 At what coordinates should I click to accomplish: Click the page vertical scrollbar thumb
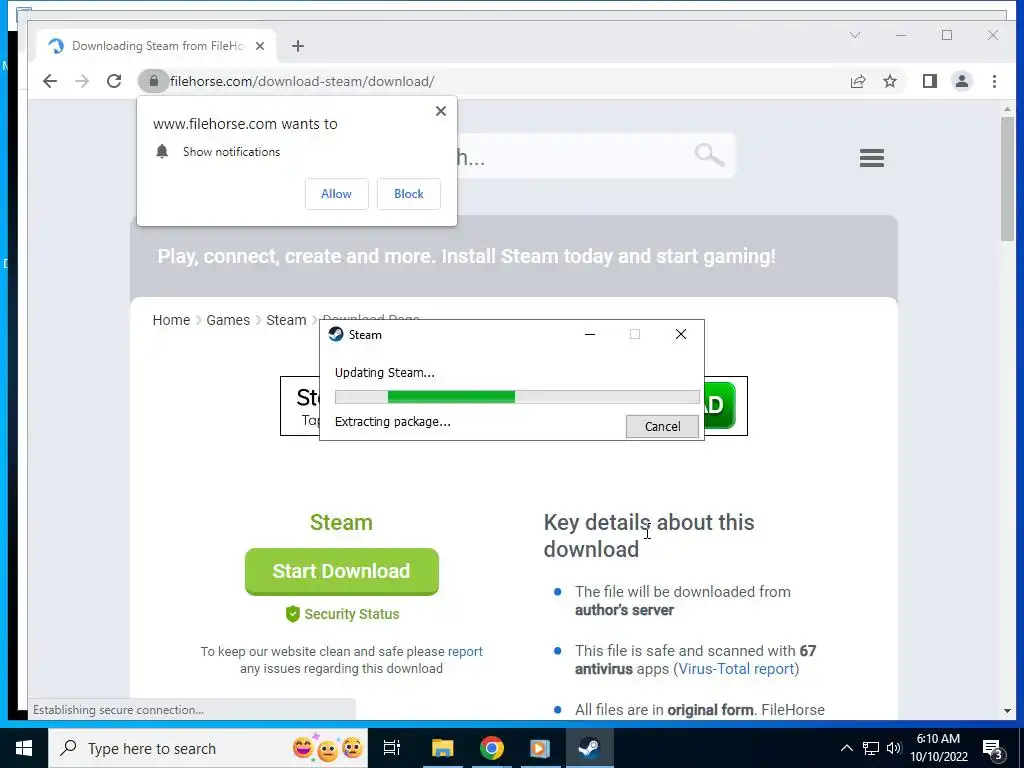[1008, 178]
